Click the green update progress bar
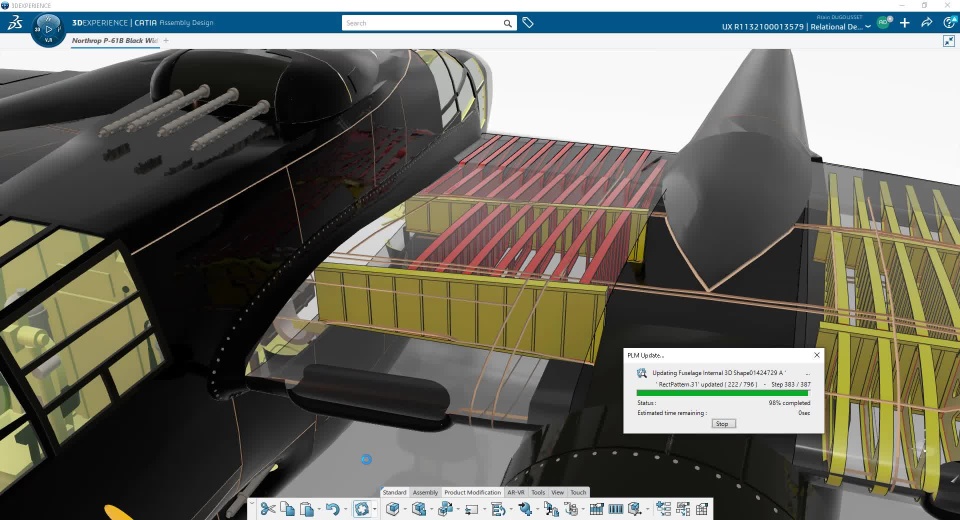960x520 pixels. pyautogui.click(x=723, y=393)
